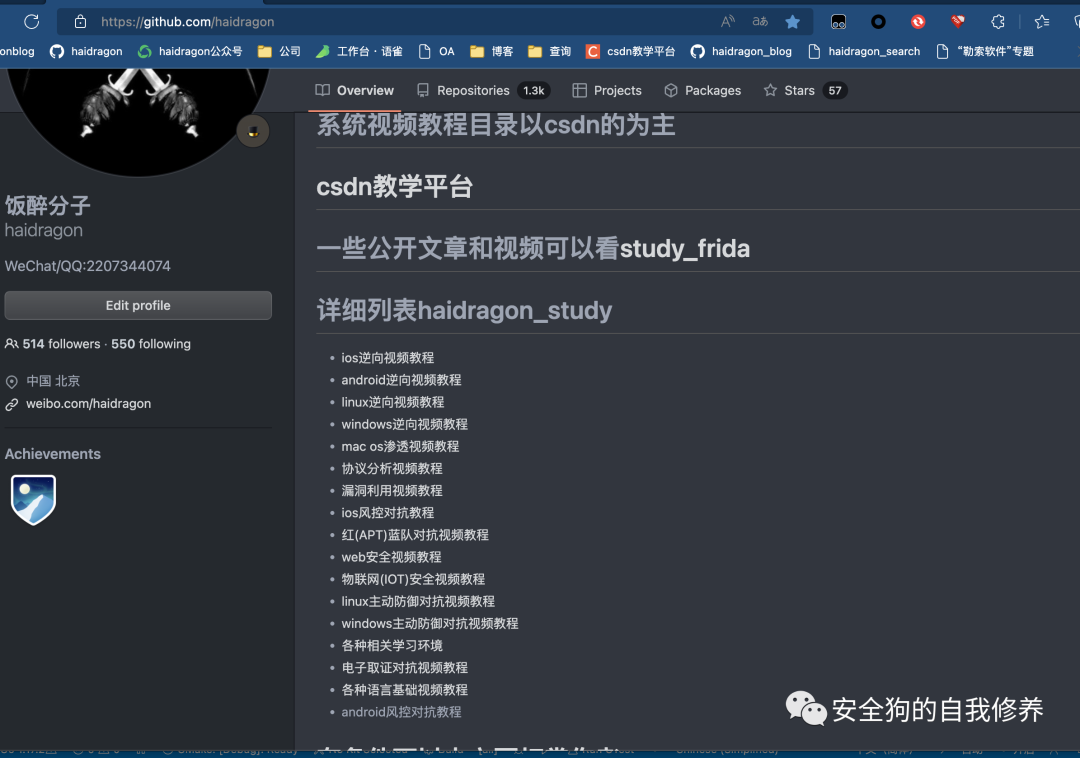Open the haidragon_blog bookmark

pyautogui.click(x=741, y=52)
